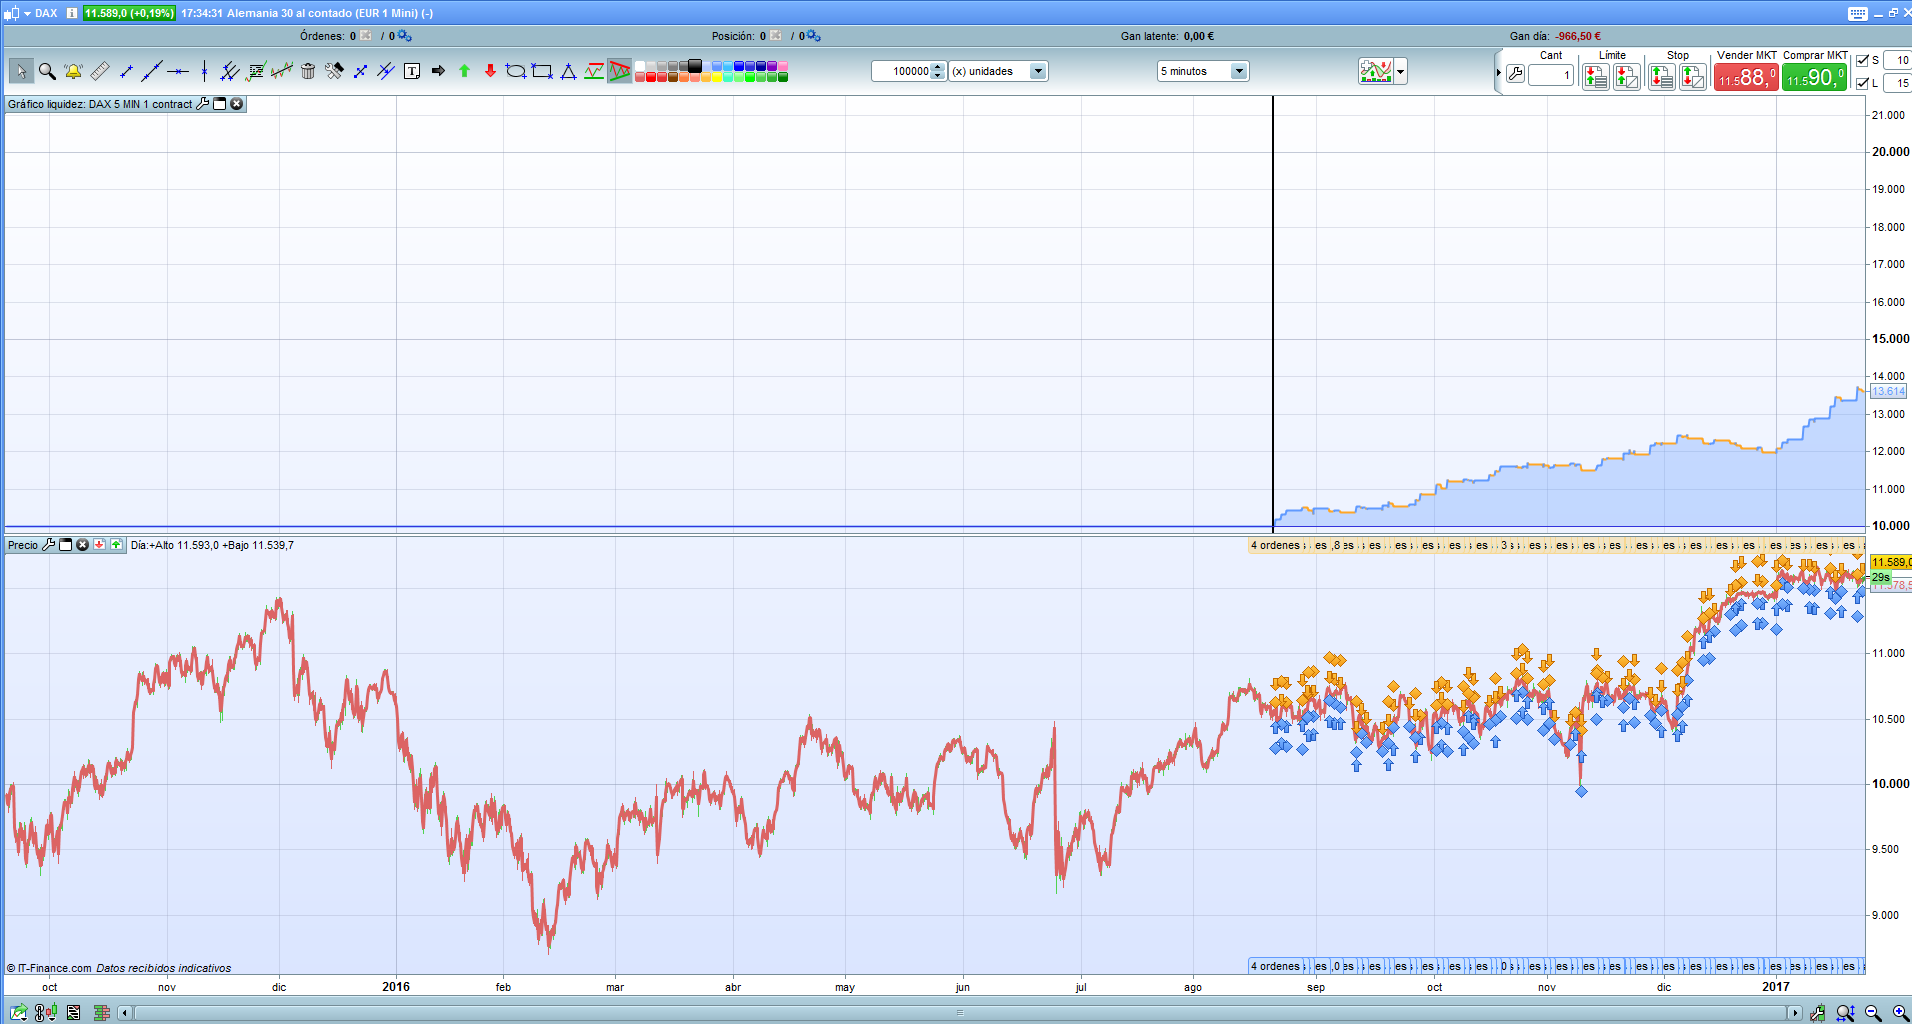This screenshot has width=1912, height=1024.
Task: Click the scrollbar right arrow
Action: point(1794,1013)
